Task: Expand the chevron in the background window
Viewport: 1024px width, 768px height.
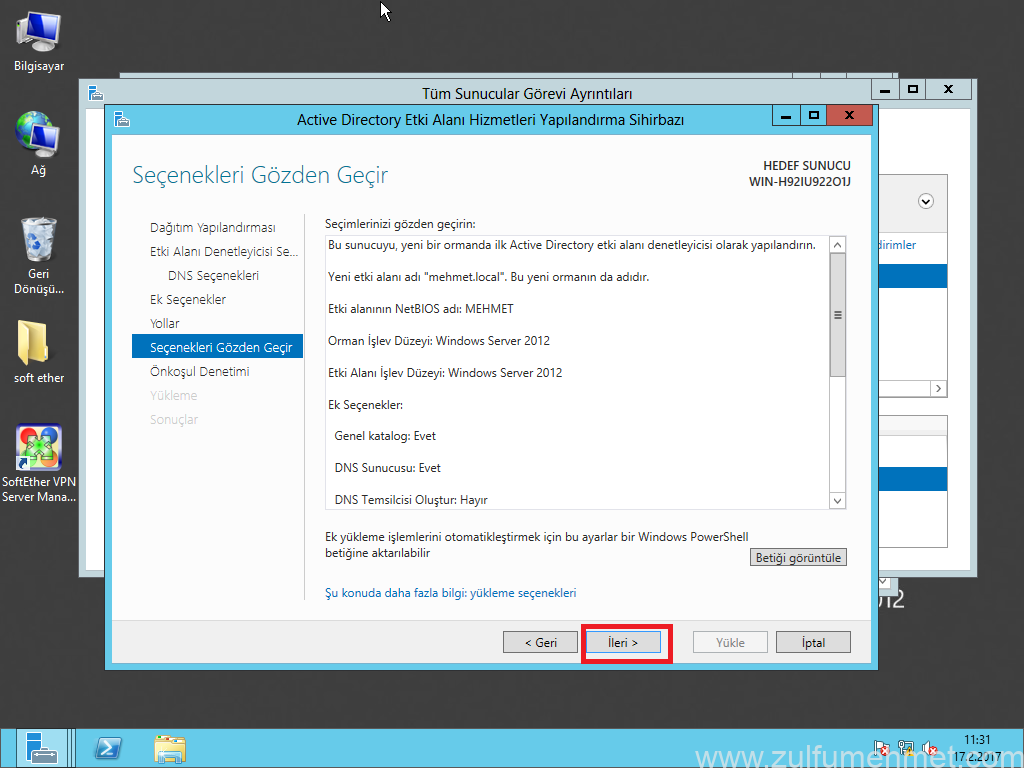Action: (x=926, y=201)
